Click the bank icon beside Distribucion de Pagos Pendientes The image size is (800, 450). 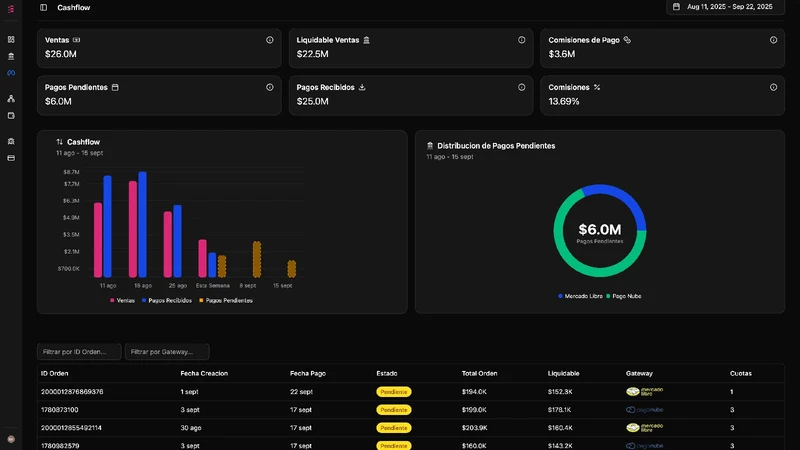430,145
